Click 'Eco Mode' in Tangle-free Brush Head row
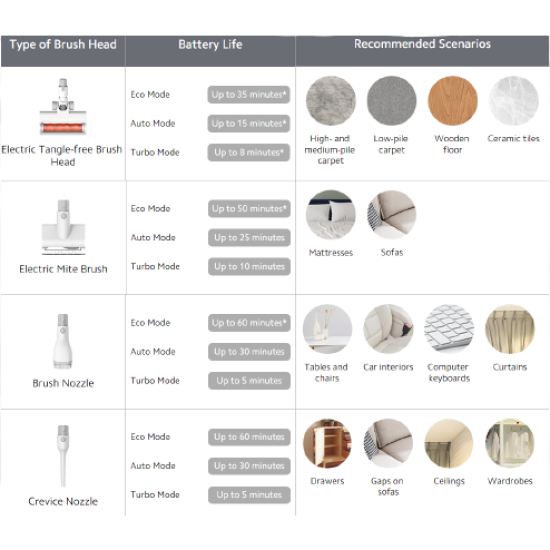 click(x=150, y=95)
